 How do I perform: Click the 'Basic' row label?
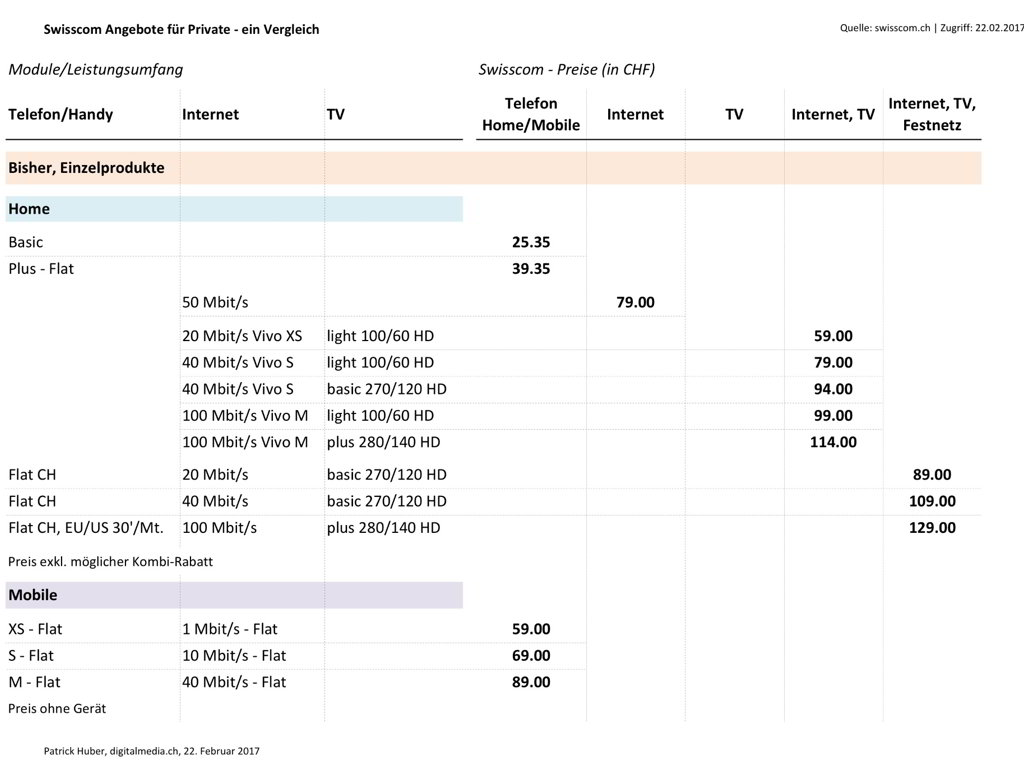pos(25,242)
